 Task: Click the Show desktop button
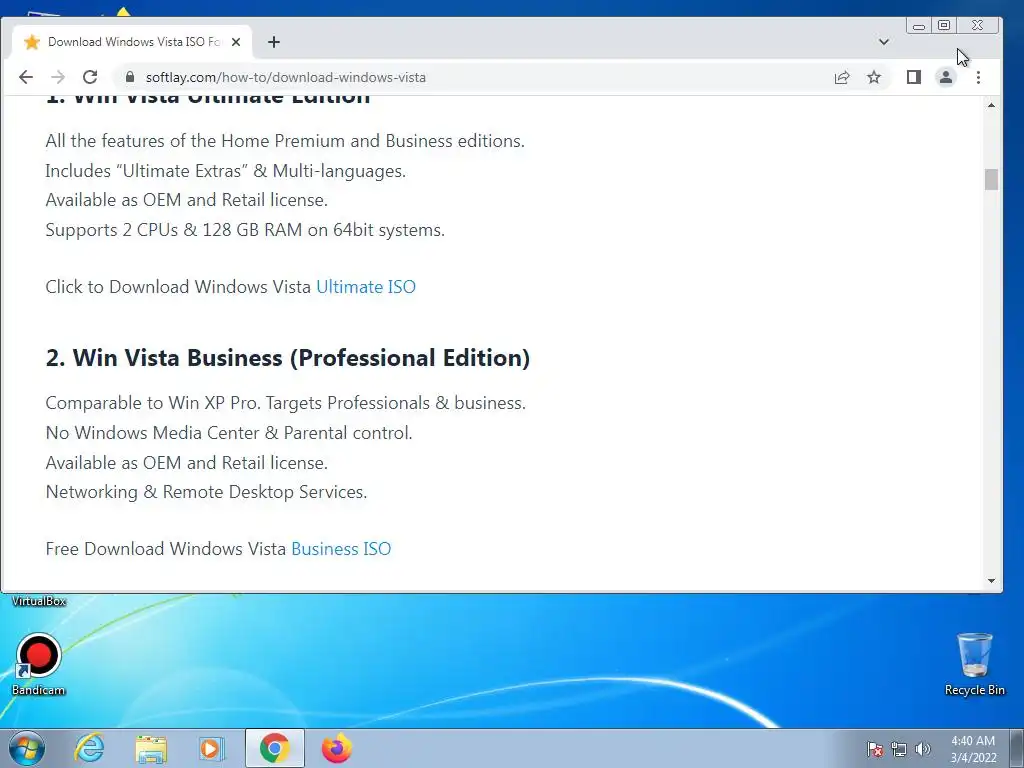click(1016, 748)
